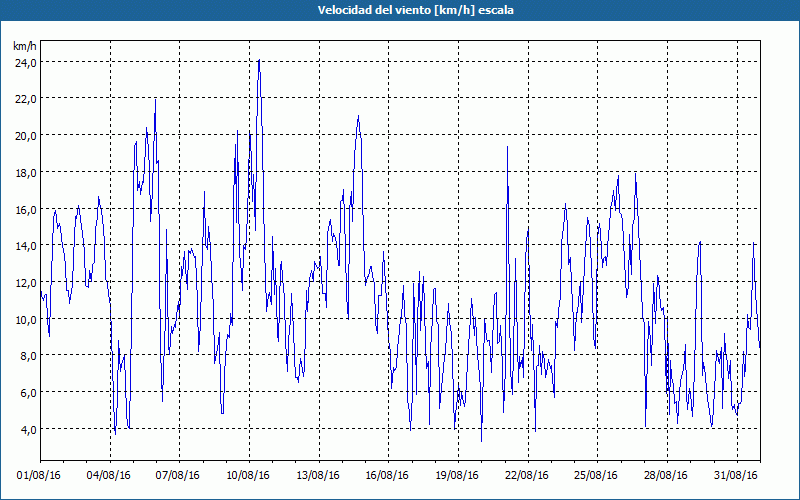
Task: Click the '22/08/16' date label
Action: [527, 476]
